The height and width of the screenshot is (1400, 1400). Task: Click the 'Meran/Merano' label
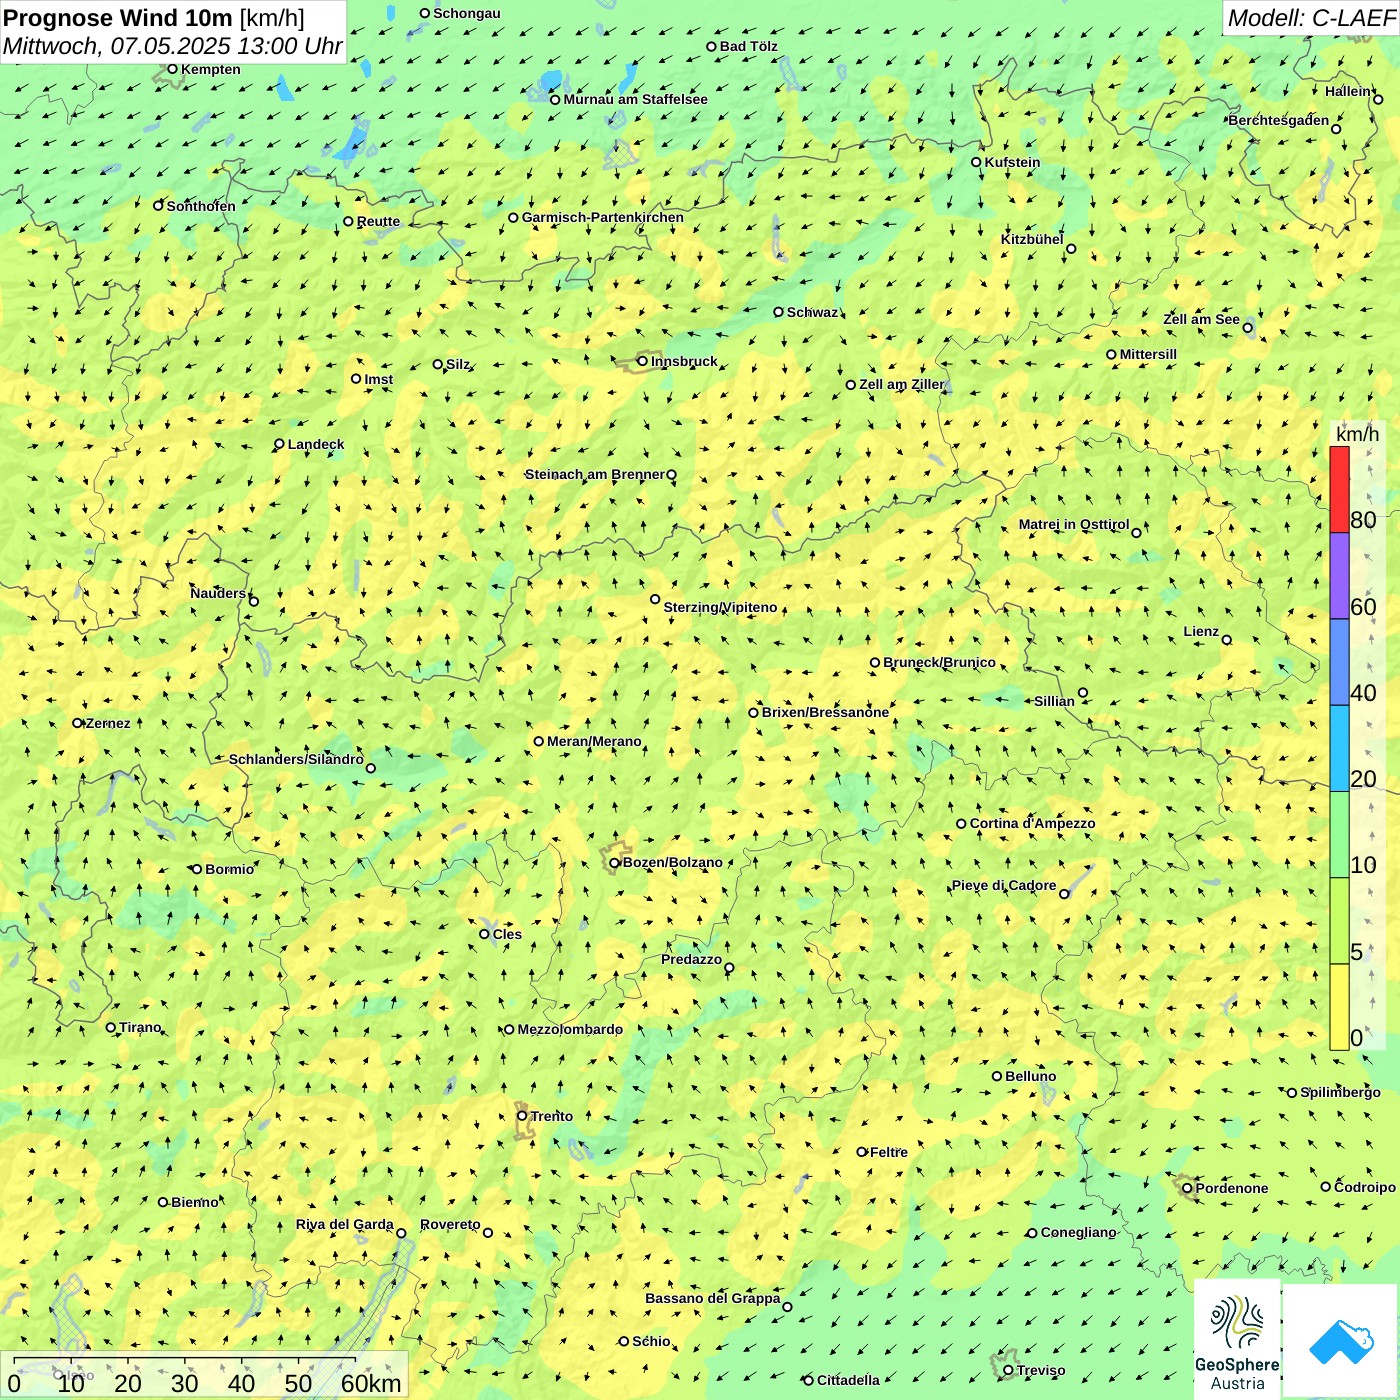(x=594, y=741)
